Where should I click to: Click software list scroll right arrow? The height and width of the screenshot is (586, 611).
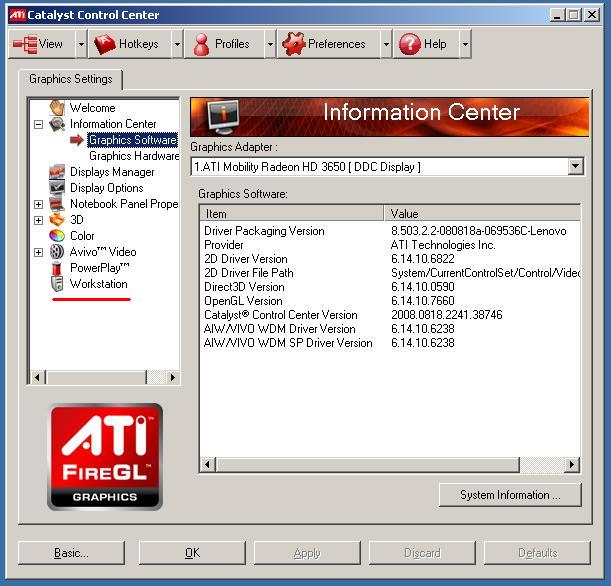(x=572, y=464)
